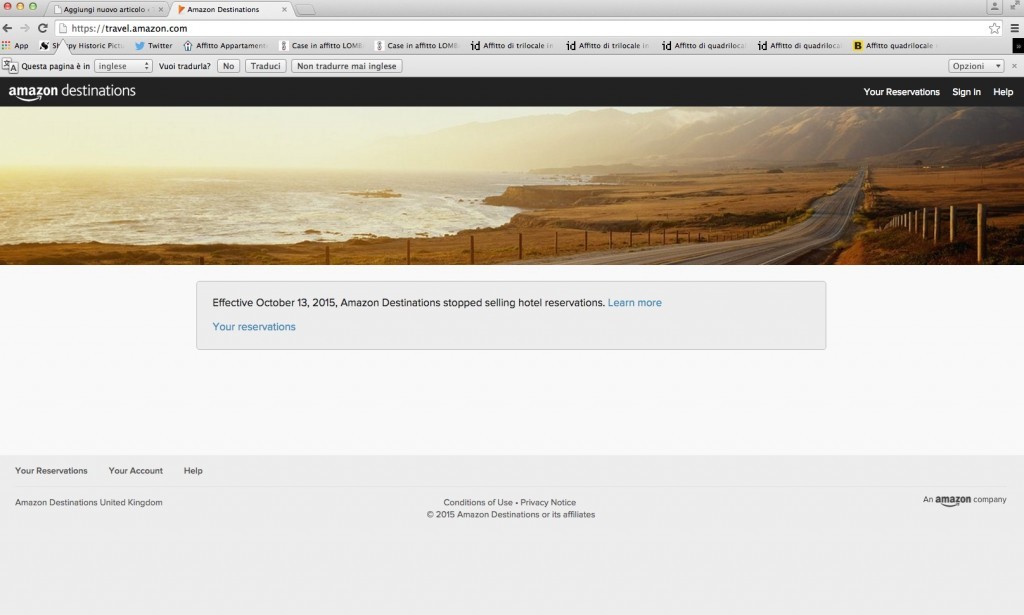
Task: Open Your reservations link in notice box
Action: click(x=254, y=327)
